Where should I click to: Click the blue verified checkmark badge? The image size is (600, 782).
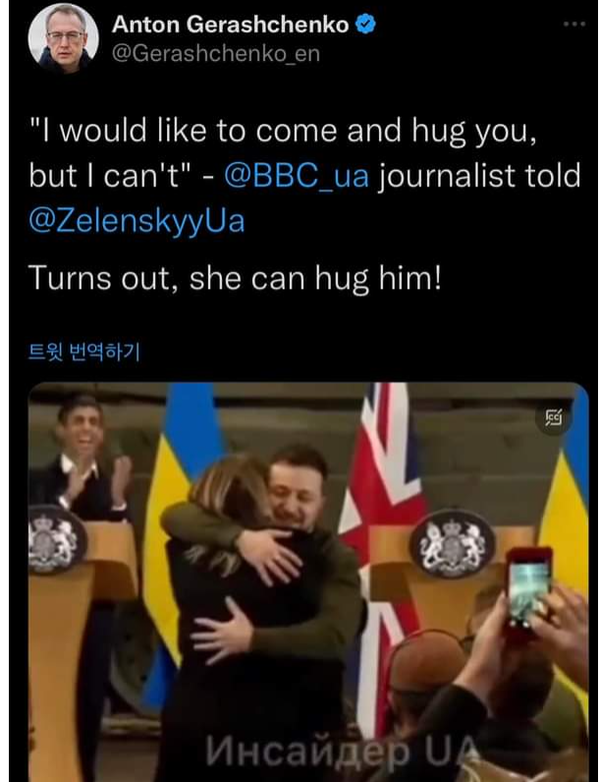pos(365,24)
